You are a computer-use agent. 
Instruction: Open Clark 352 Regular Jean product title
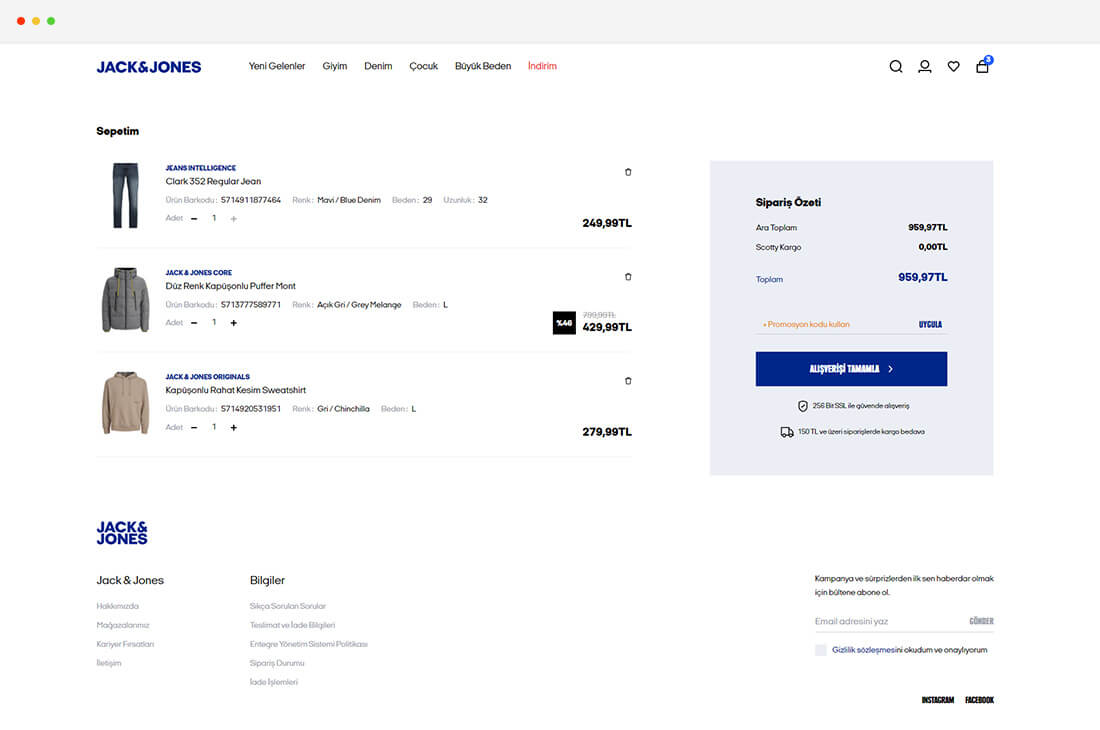(x=213, y=181)
